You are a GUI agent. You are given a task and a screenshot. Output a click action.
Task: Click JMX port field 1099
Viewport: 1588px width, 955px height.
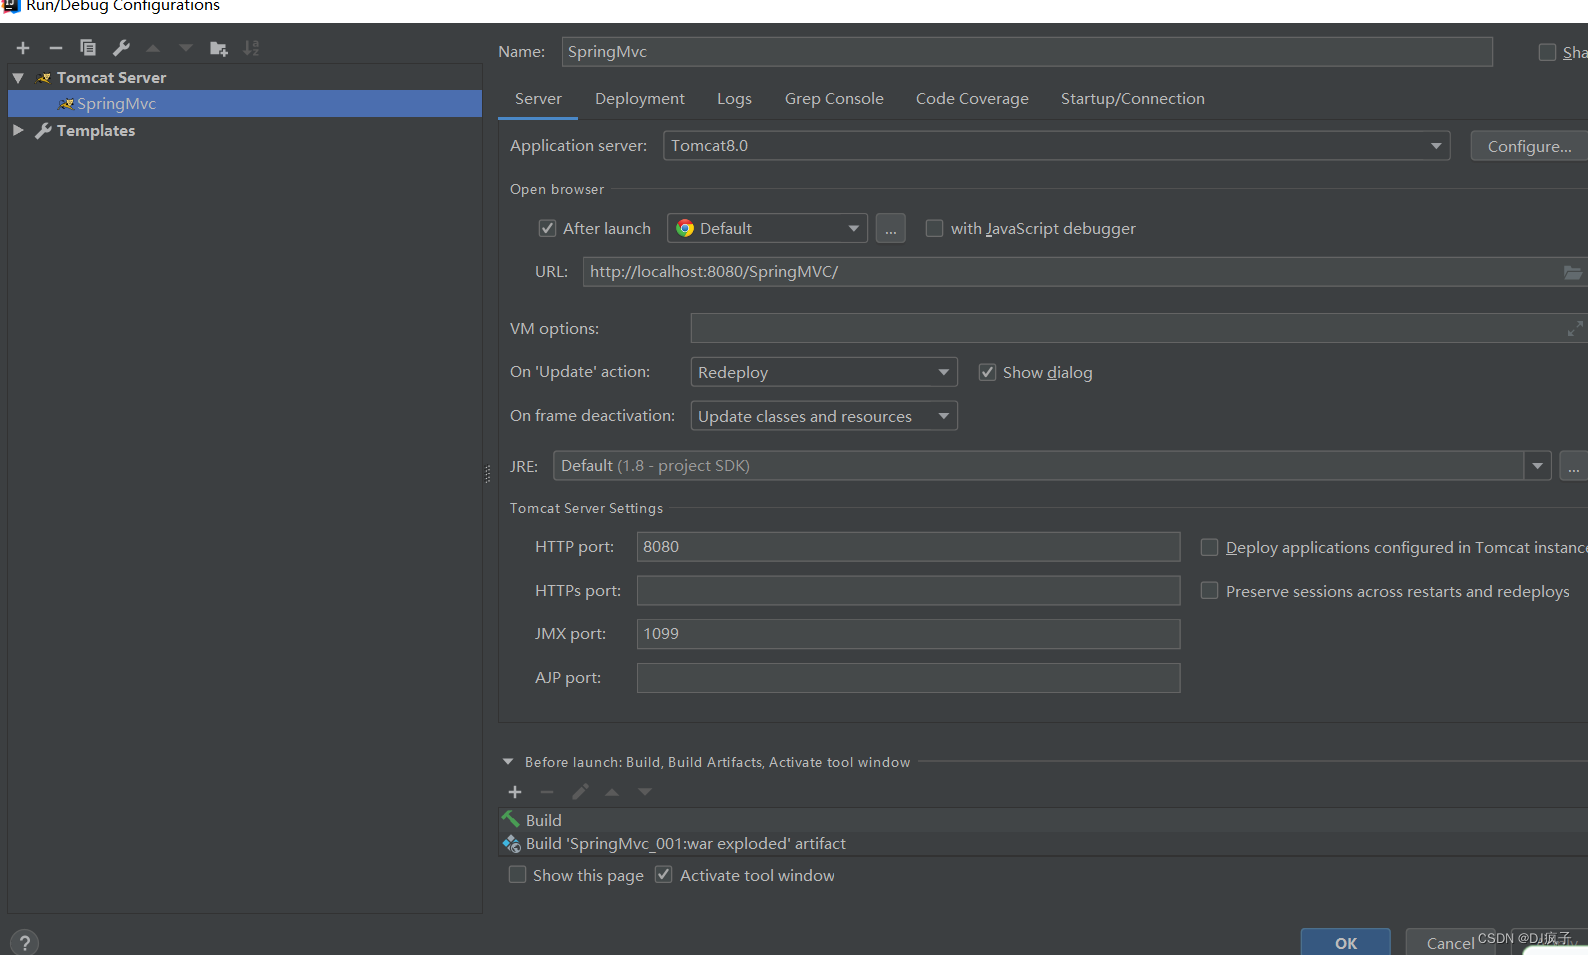[908, 634]
